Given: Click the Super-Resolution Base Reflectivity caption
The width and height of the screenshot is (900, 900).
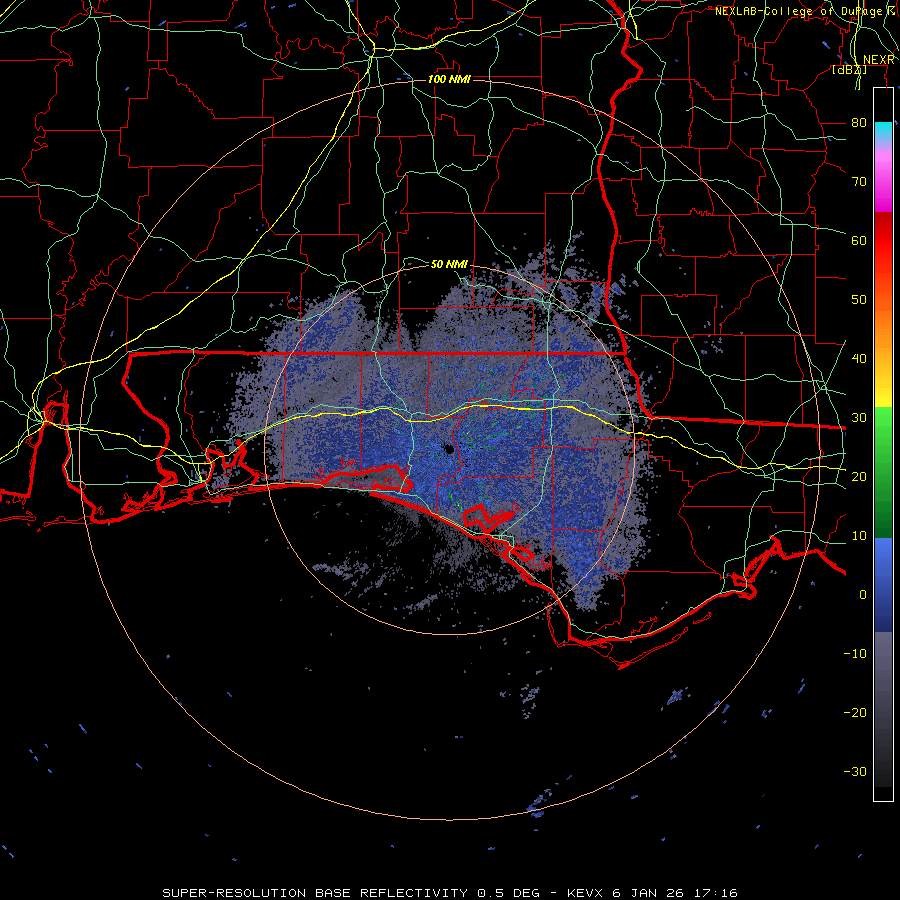Looking at the screenshot, I should coord(450,893).
